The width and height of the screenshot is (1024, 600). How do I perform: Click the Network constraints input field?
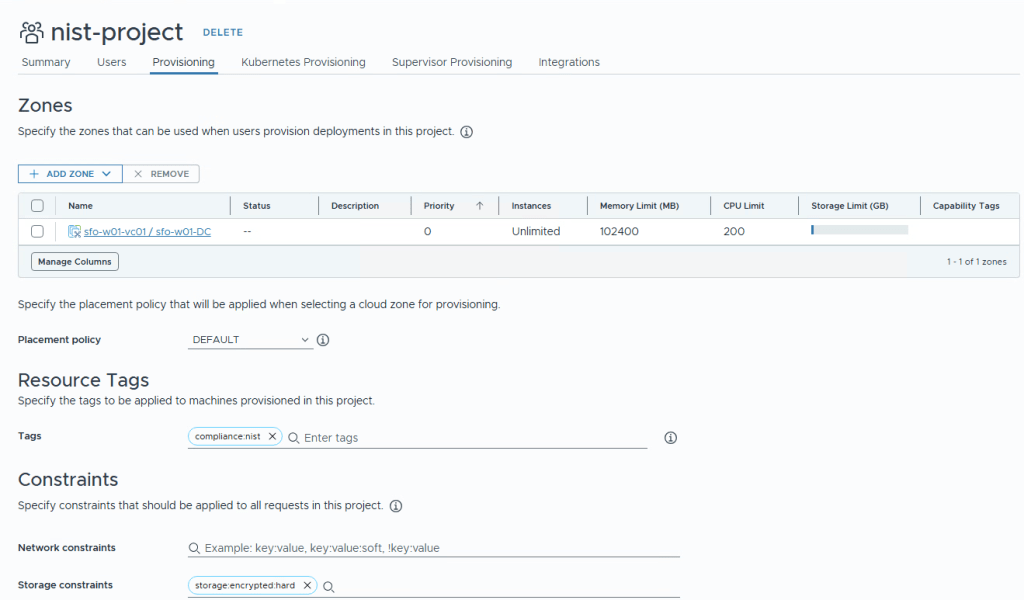[440, 548]
